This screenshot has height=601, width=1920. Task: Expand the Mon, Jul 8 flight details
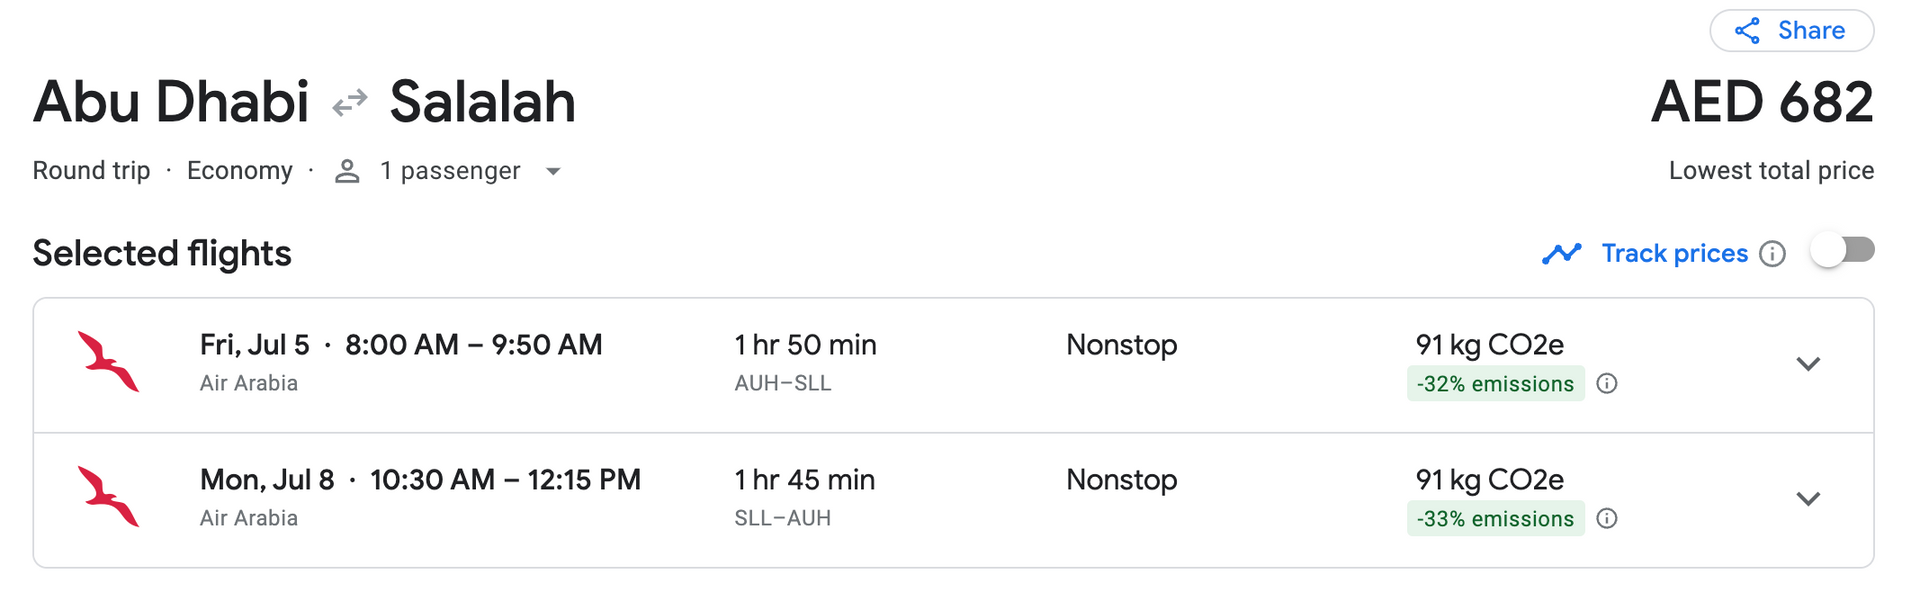(1807, 499)
